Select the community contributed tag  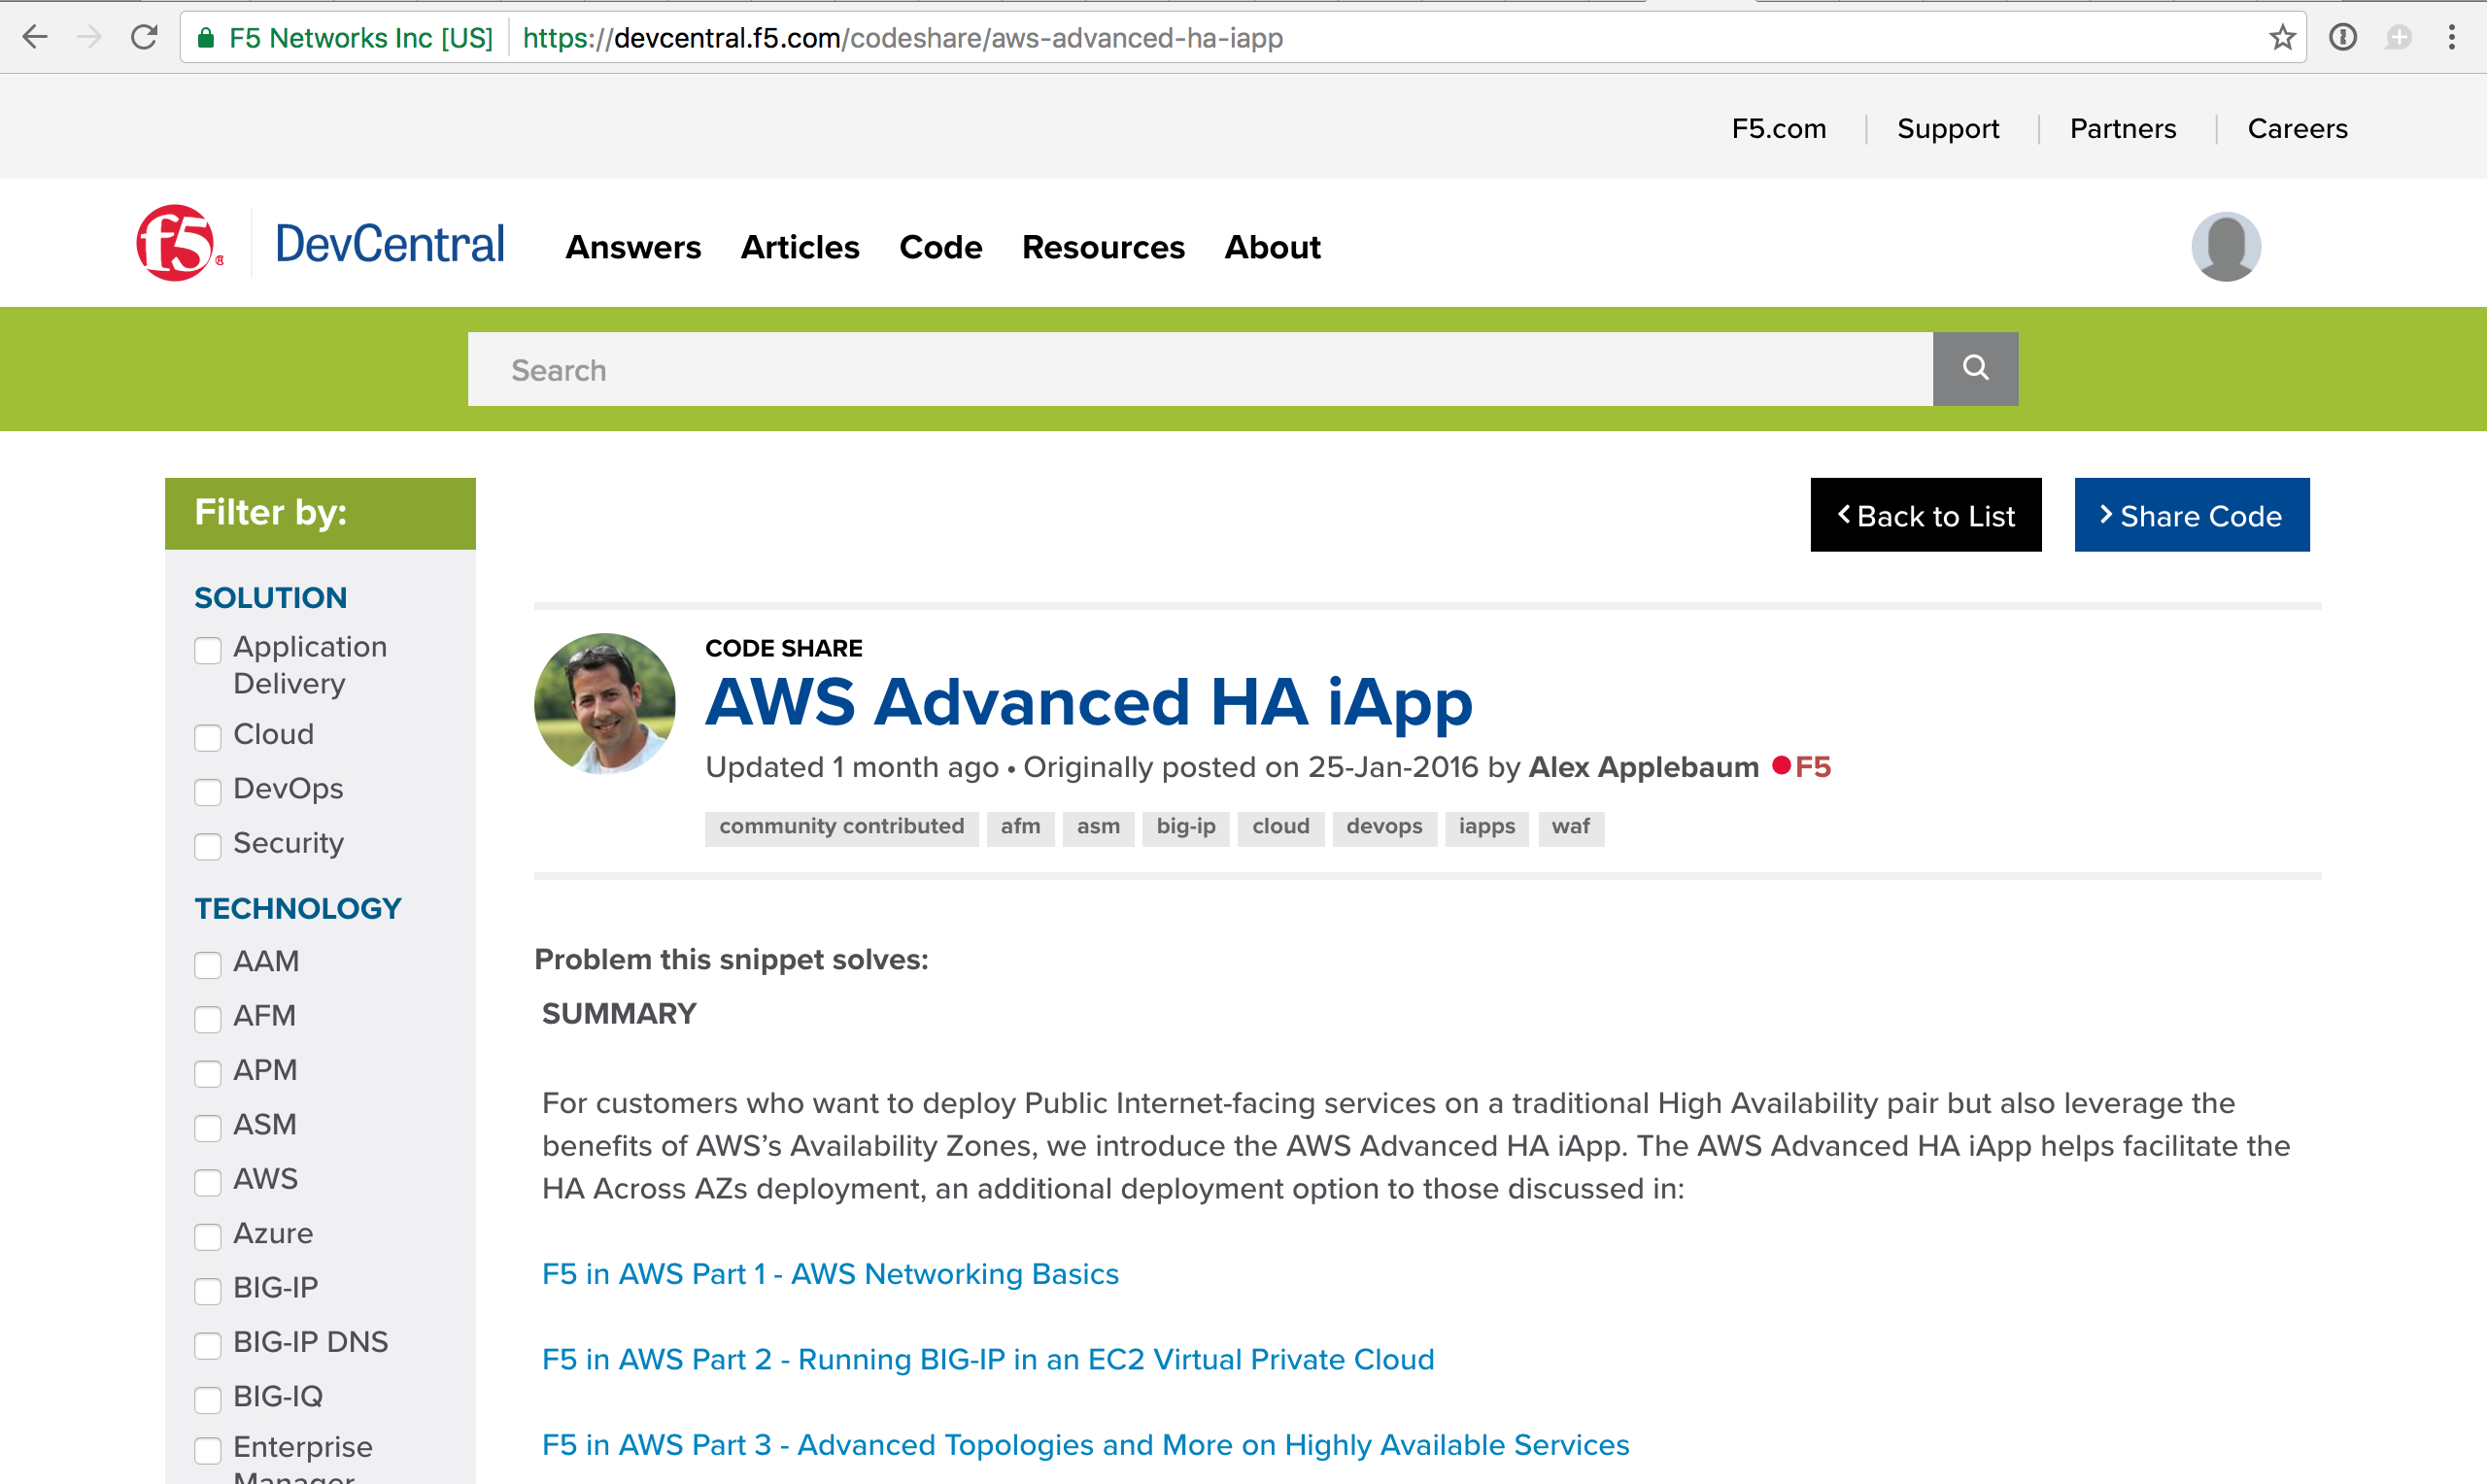pyautogui.click(x=841, y=827)
